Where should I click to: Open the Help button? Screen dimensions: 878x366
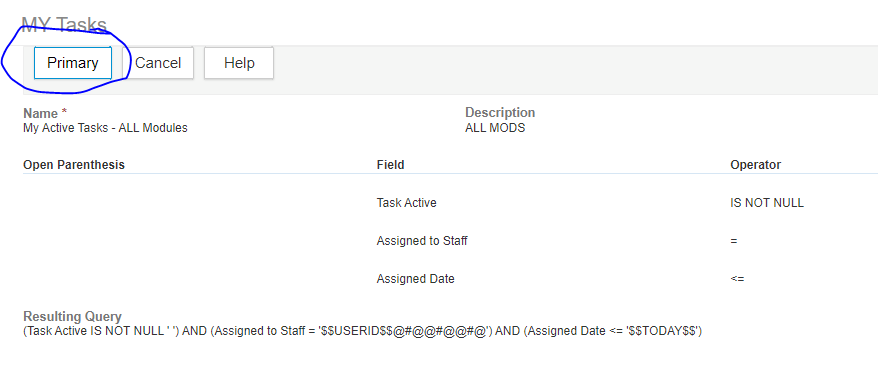pyautogui.click(x=239, y=63)
